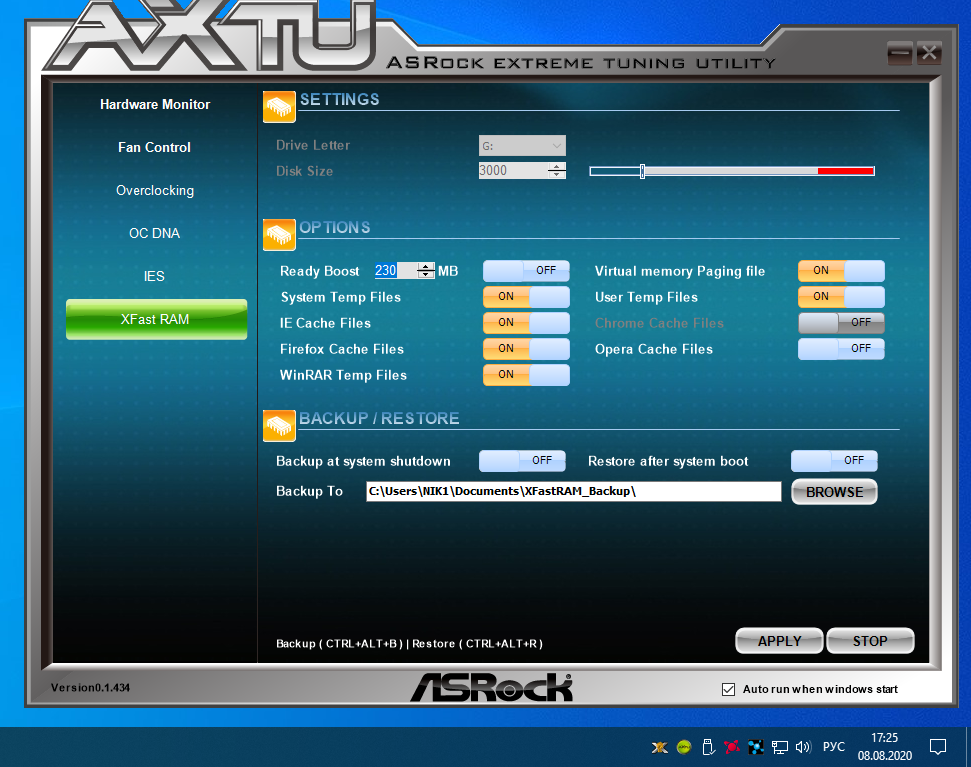Uncheck Auto run when windows start

pos(728,689)
